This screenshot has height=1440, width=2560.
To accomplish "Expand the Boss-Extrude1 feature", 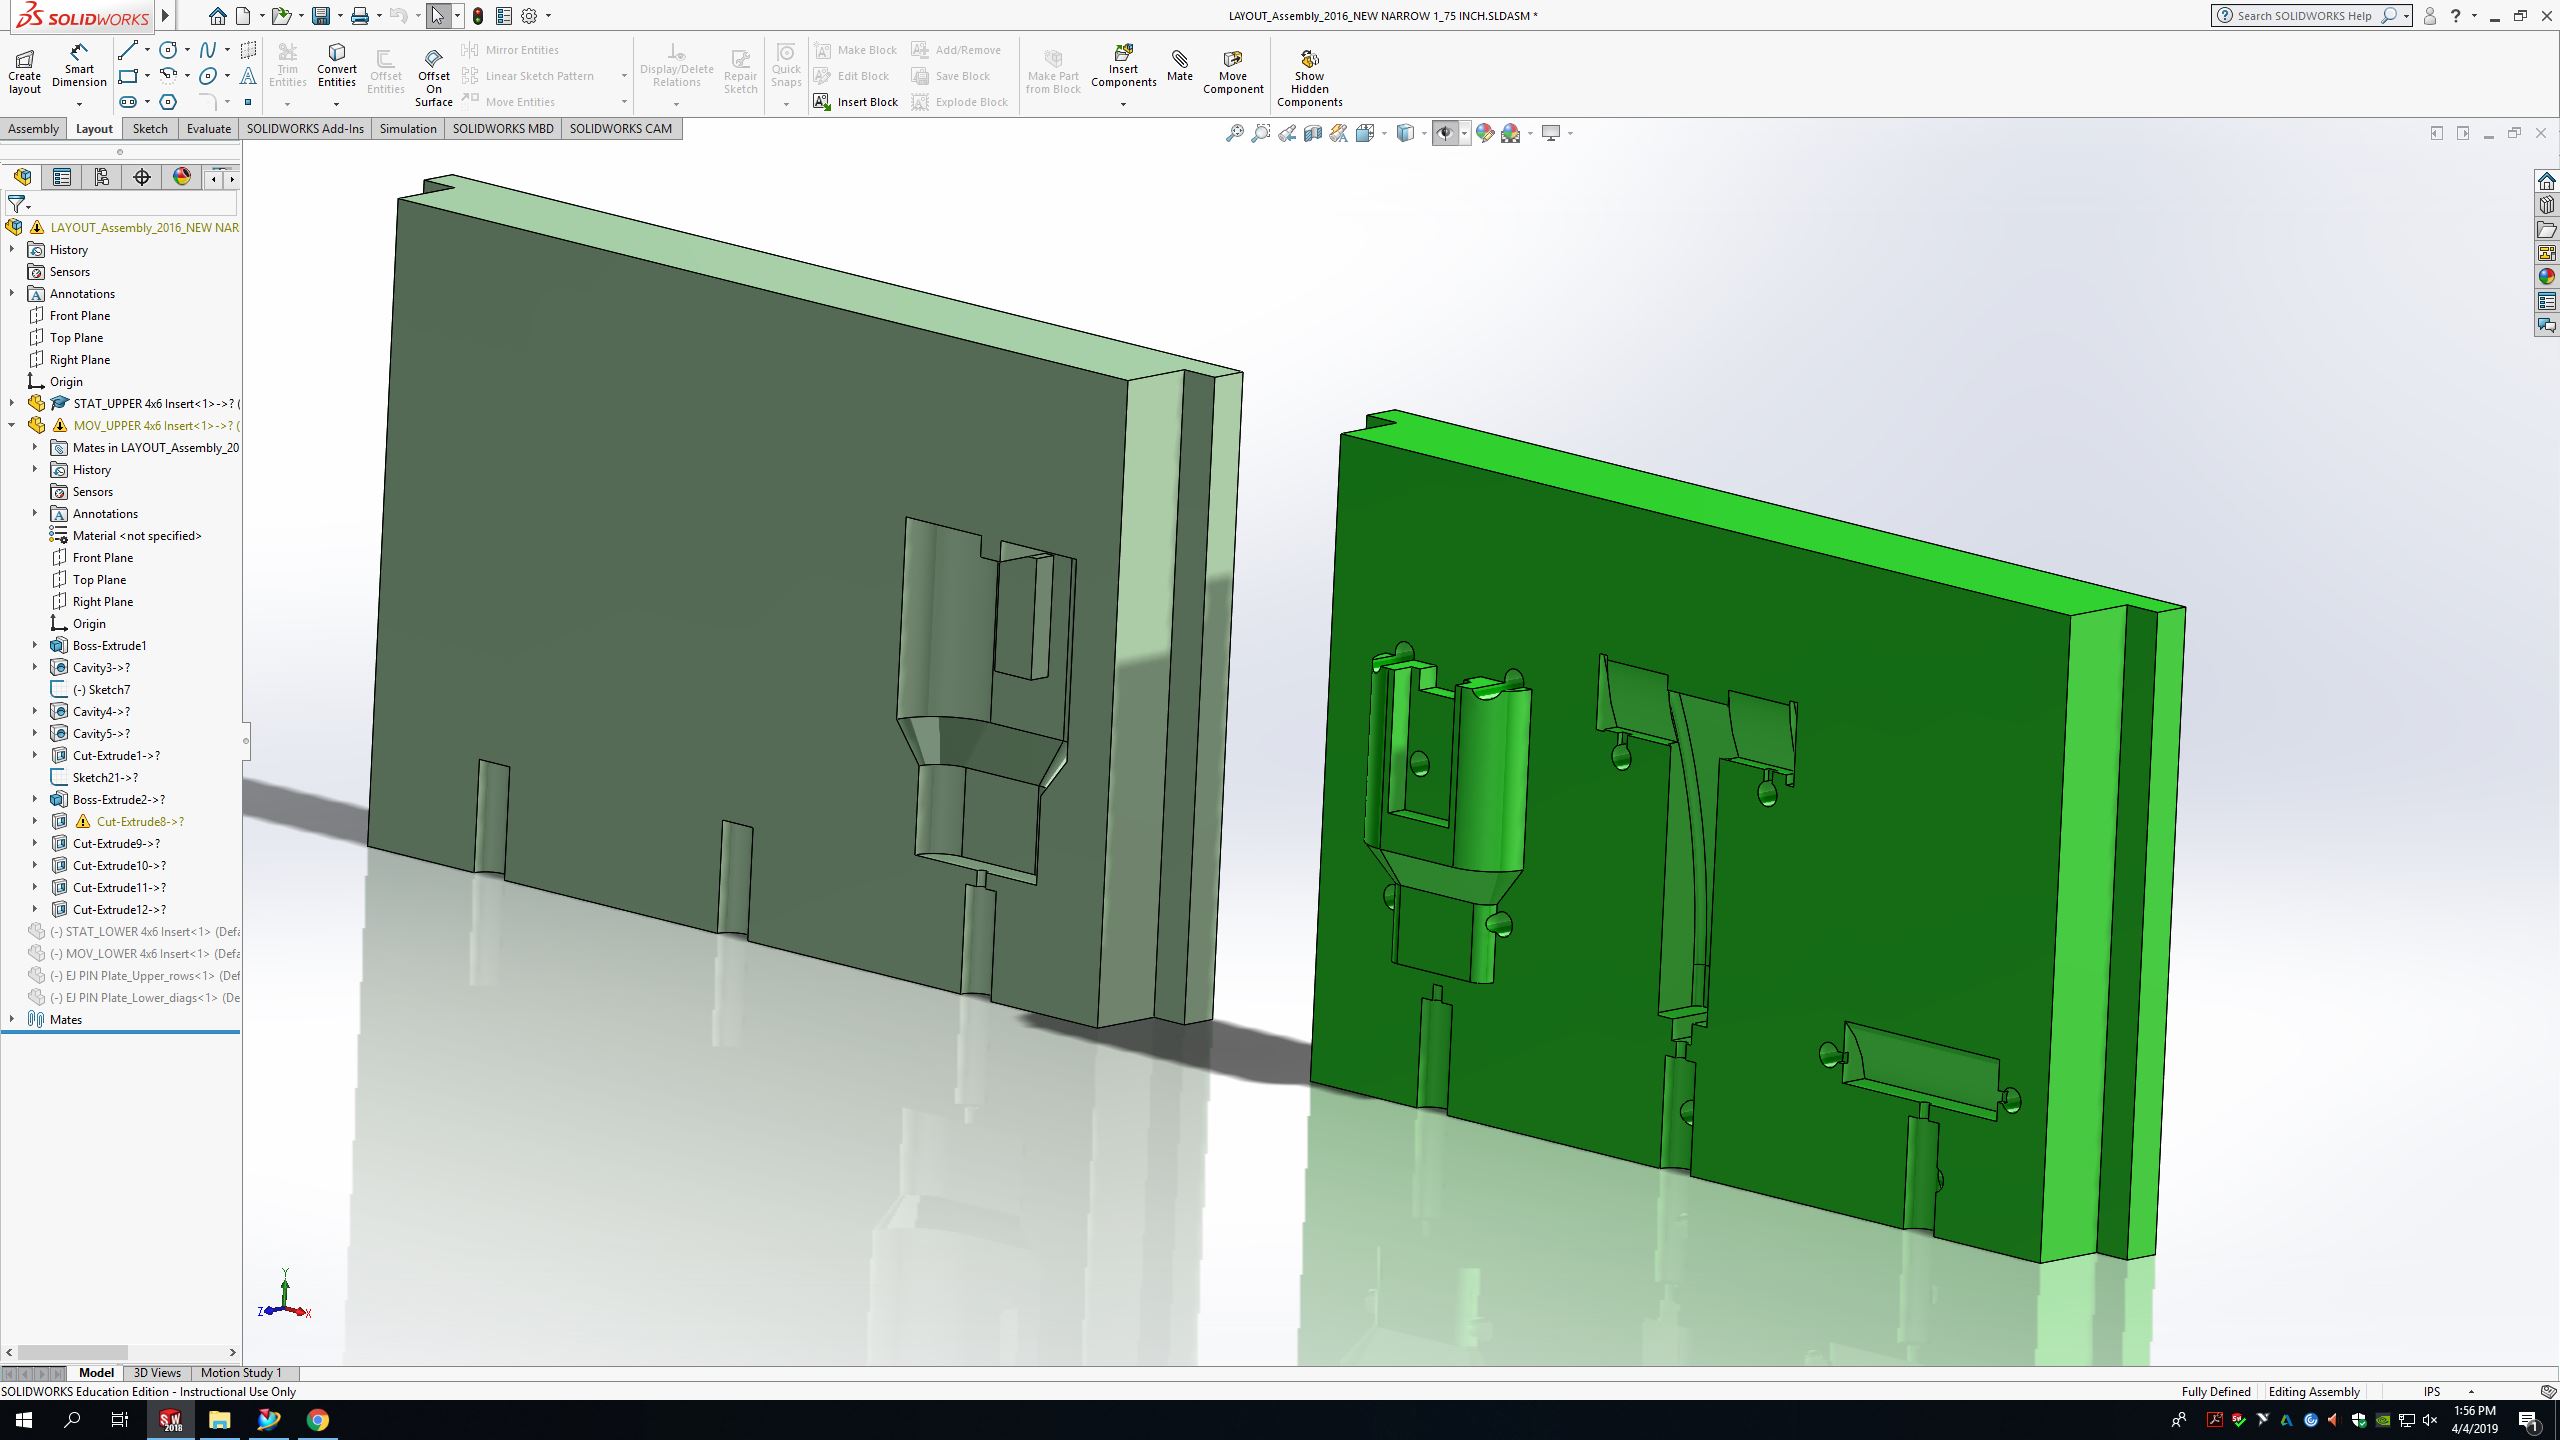I will (x=35, y=645).
